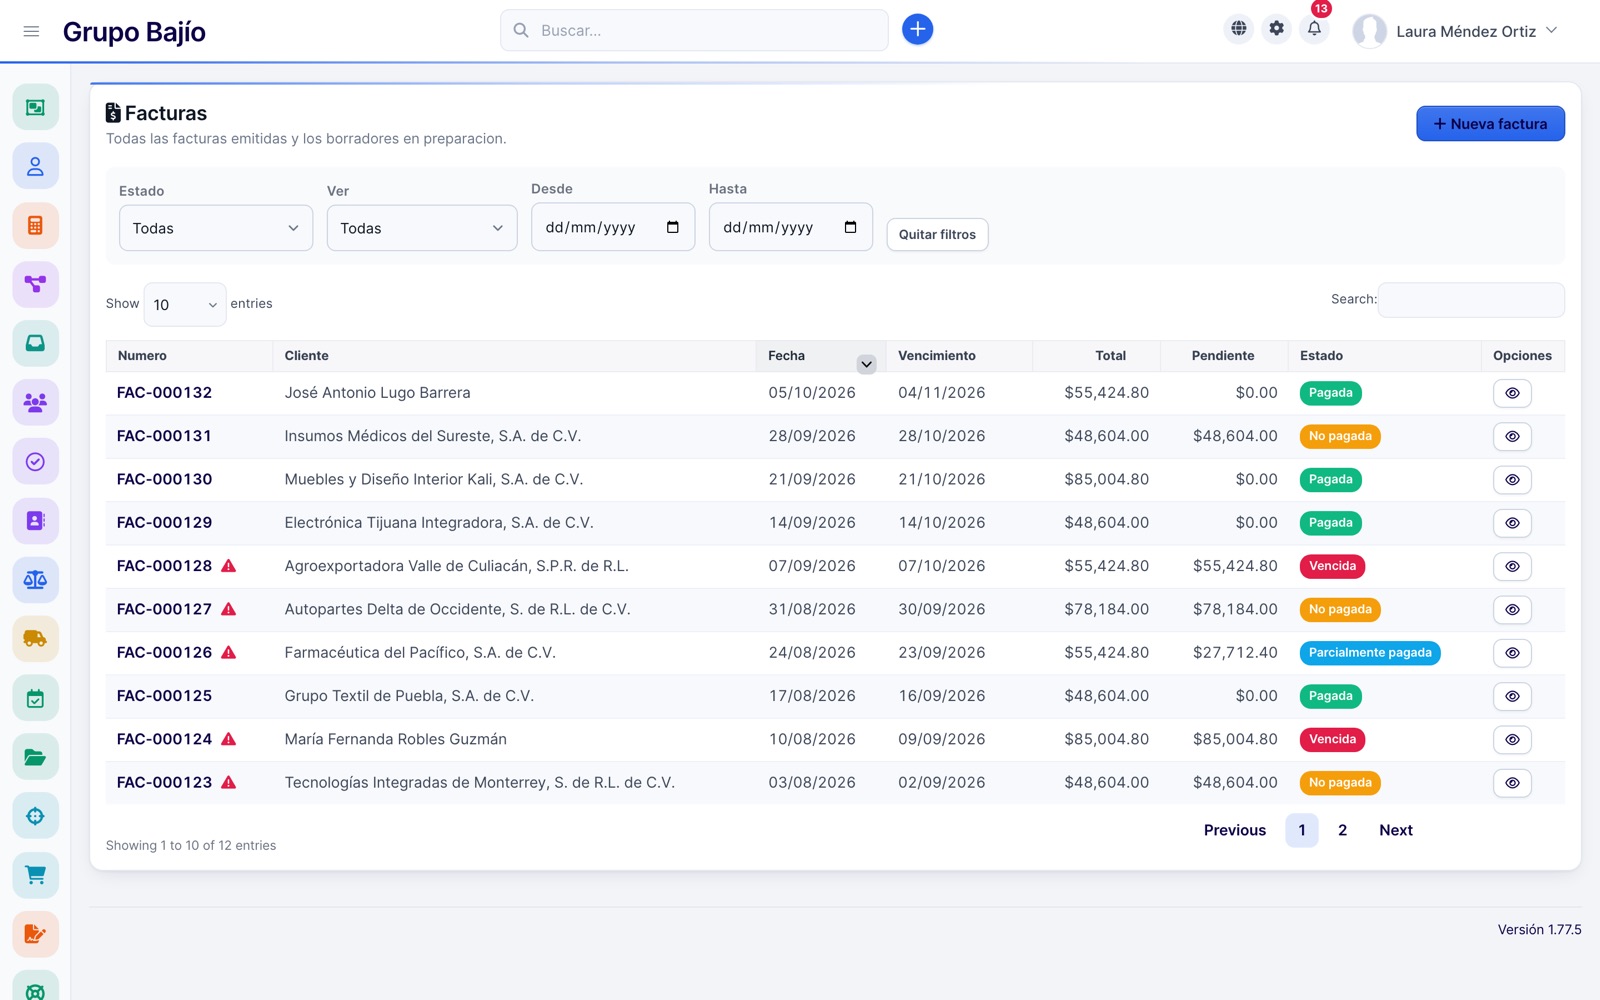Click the blue plus quick-add button
1600x1000 pixels.
click(917, 30)
